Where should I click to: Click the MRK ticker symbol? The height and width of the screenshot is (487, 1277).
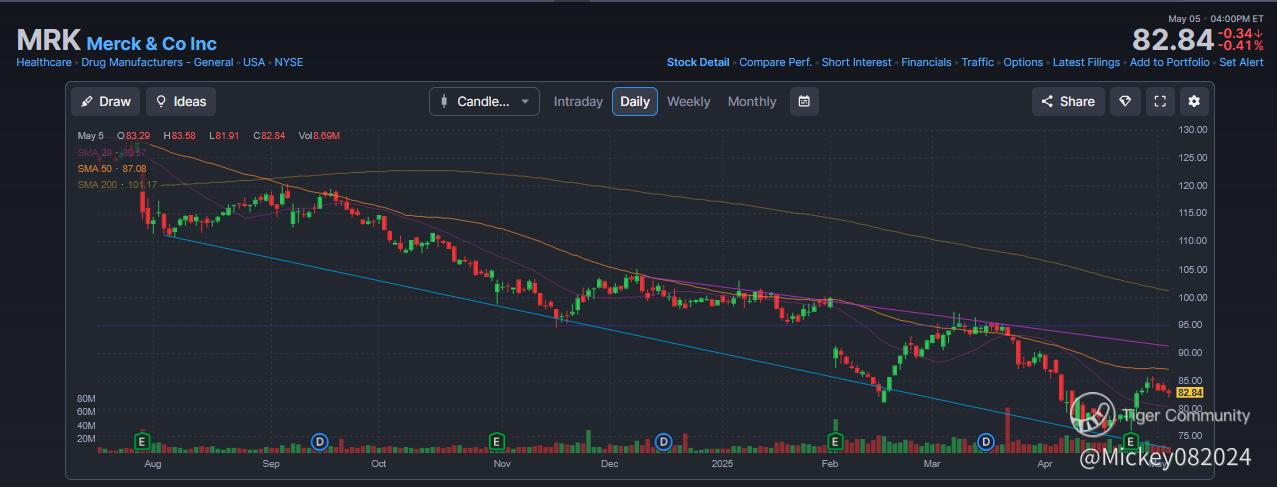48,41
